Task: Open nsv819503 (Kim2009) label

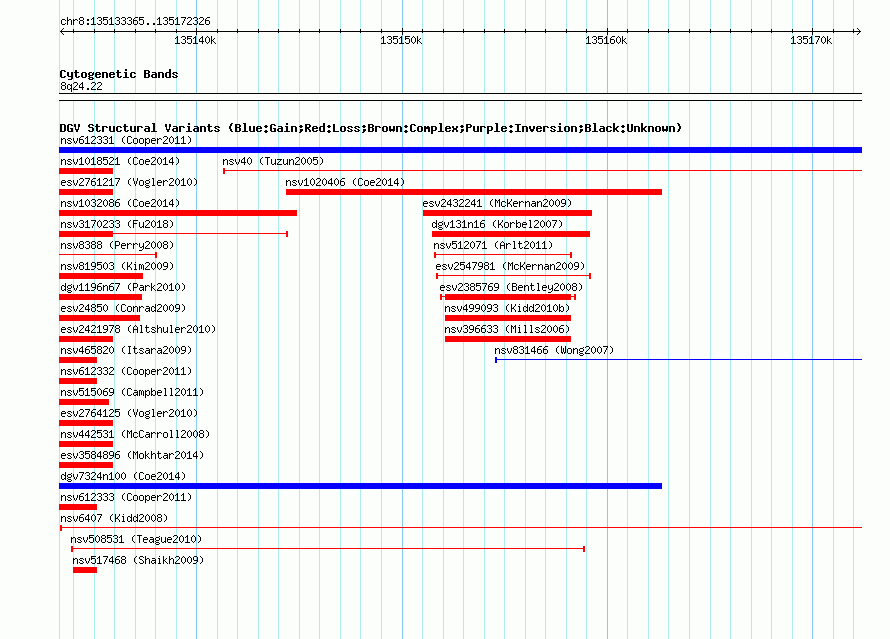Action: 117,266
